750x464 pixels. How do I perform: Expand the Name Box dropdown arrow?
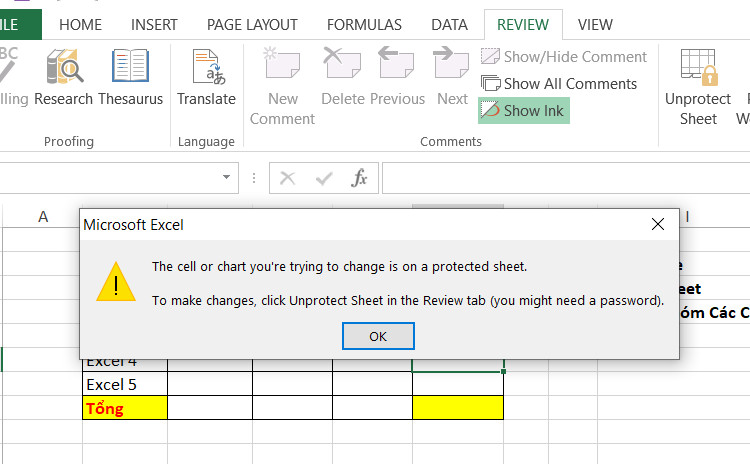point(226,177)
